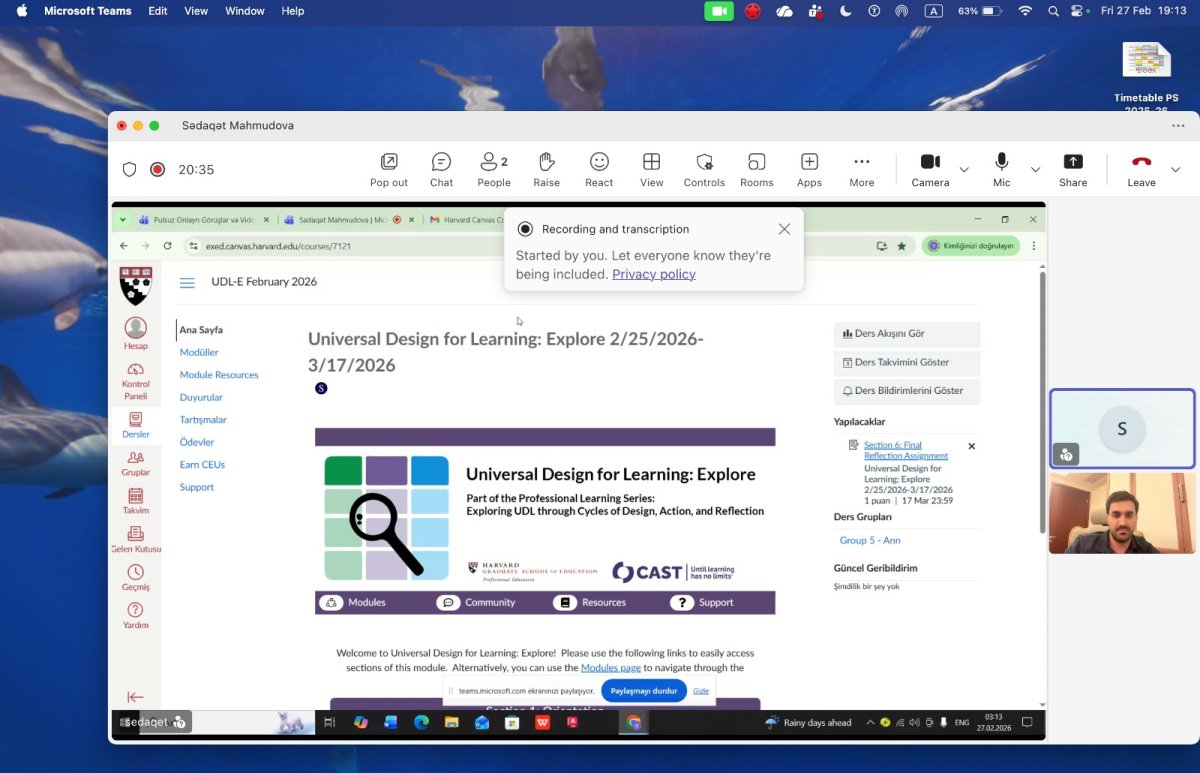Select Duyurular in course navigation

coord(201,397)
